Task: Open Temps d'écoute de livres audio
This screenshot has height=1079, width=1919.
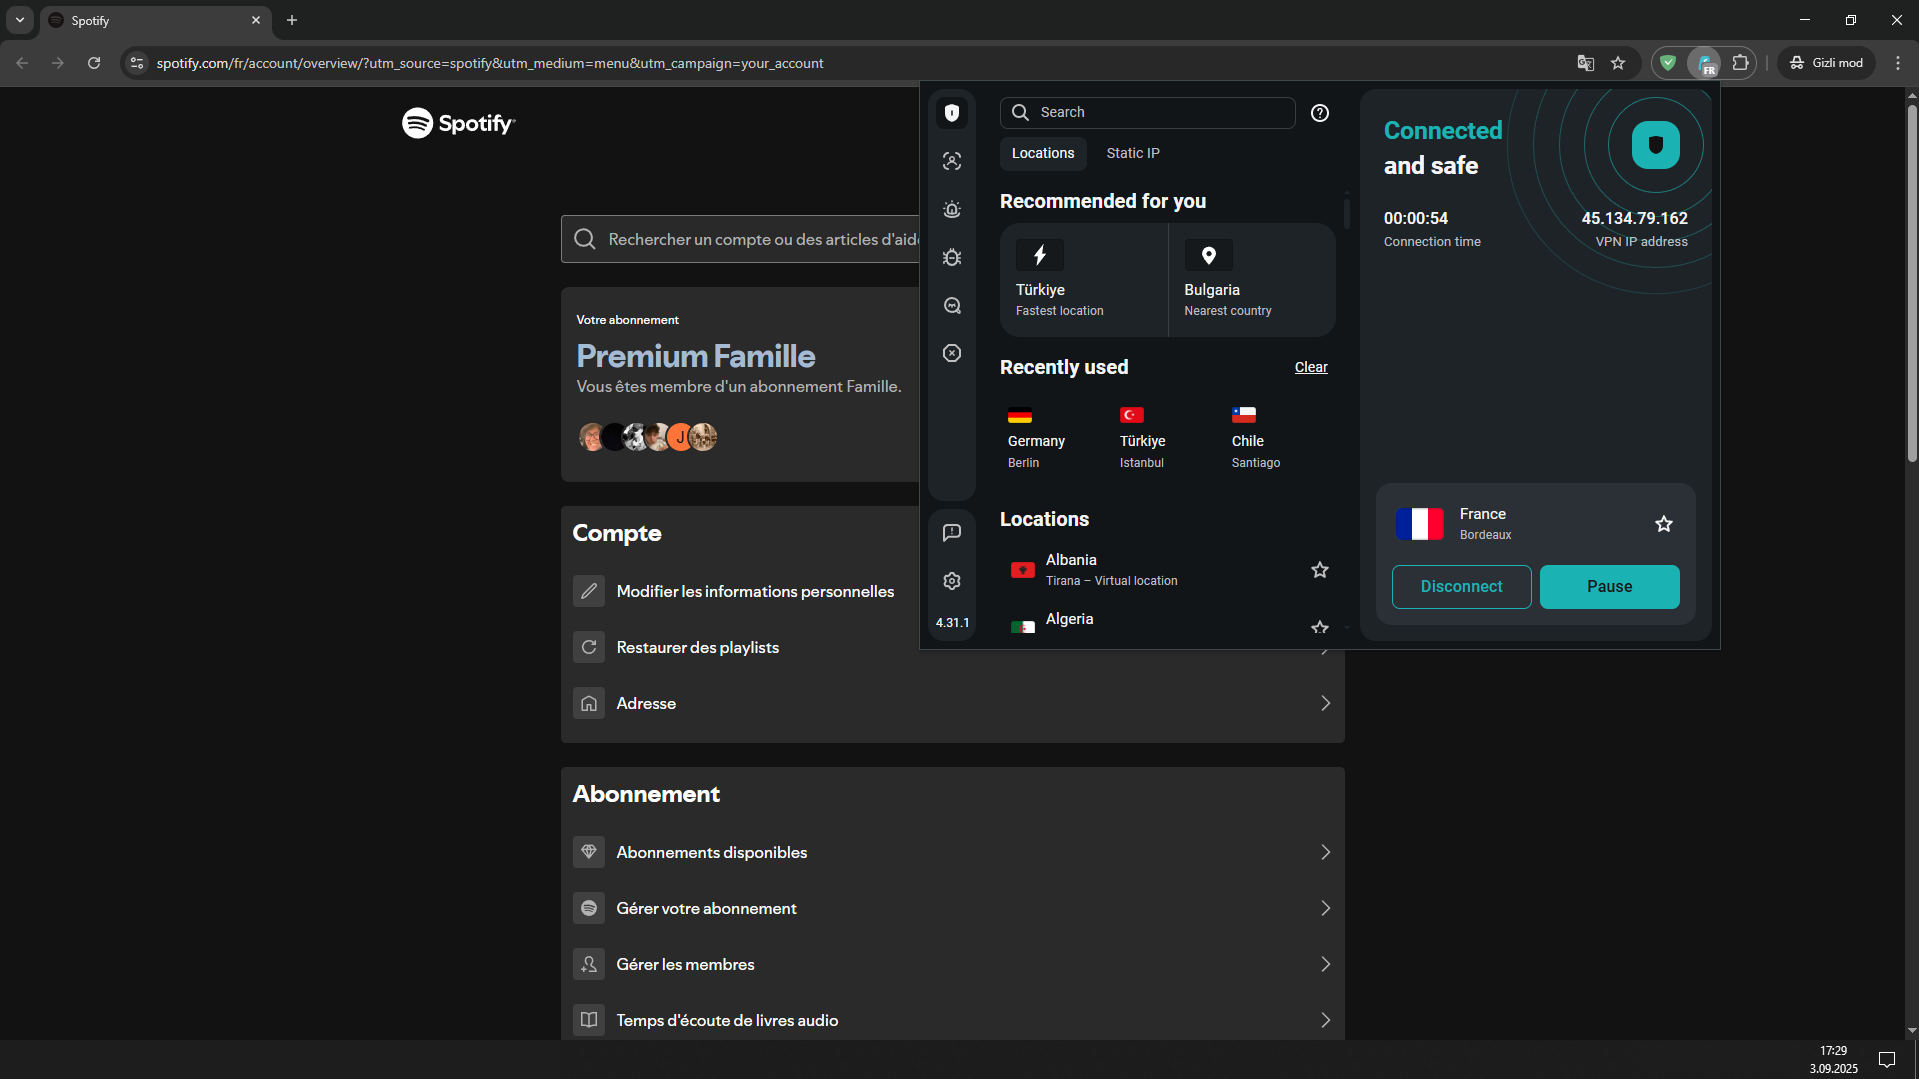Action: pos(952,1020)
